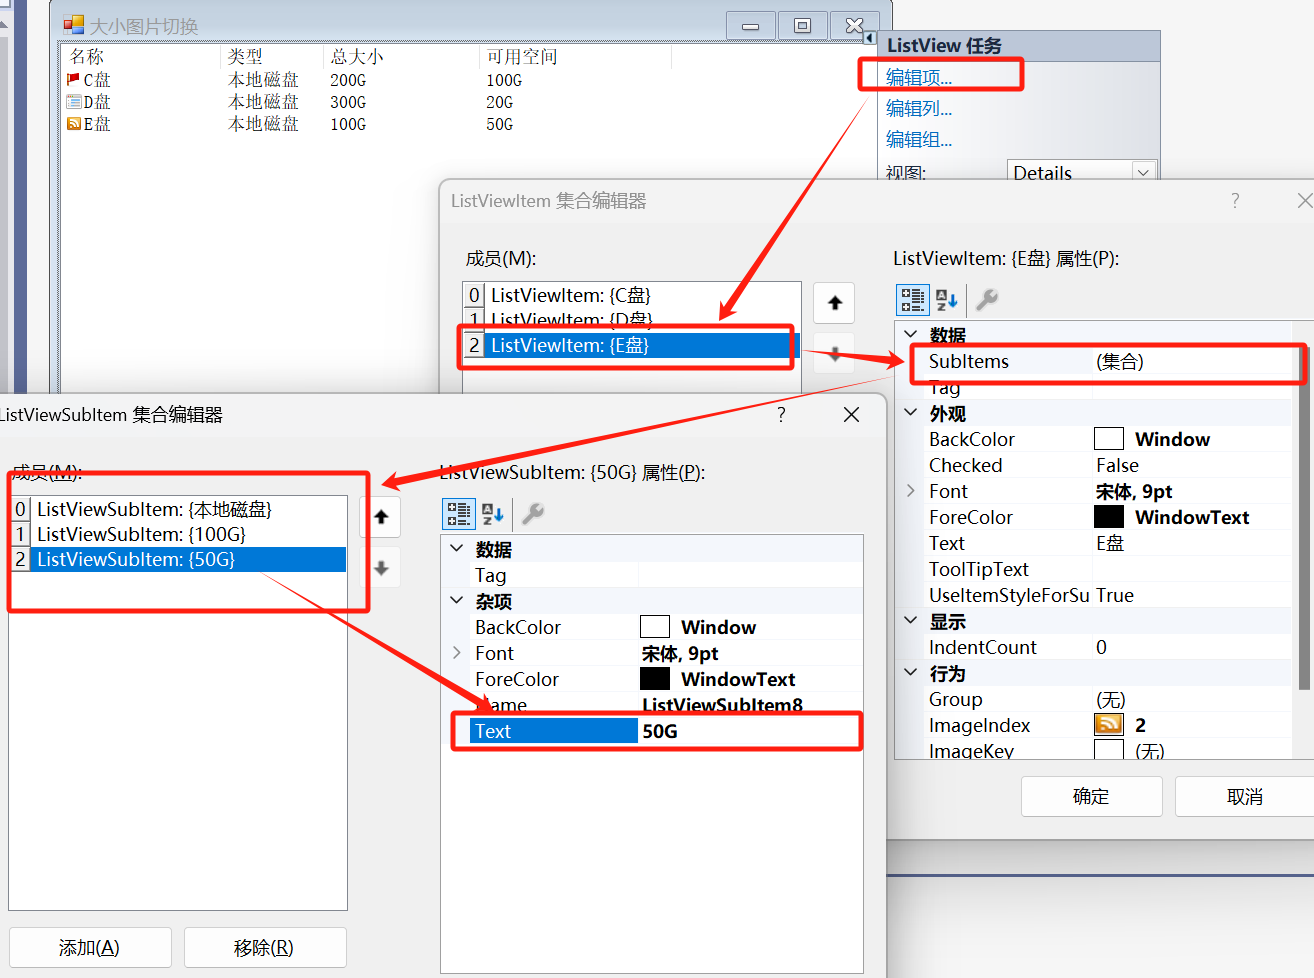Move SubItem up with arrow button
The width and height of the screenshot is (1314, 978).
point(381,517)
